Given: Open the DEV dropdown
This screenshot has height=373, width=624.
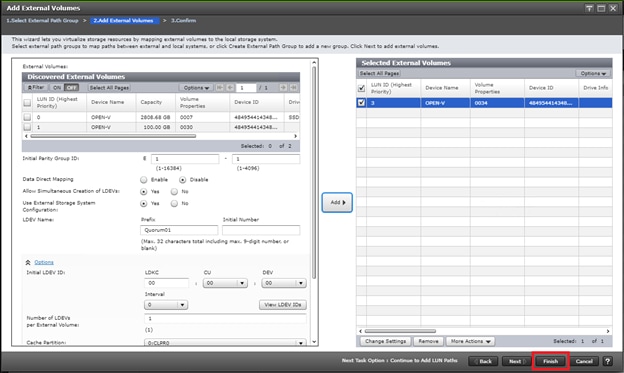Looking at the screenshot, I should point(284,283).
